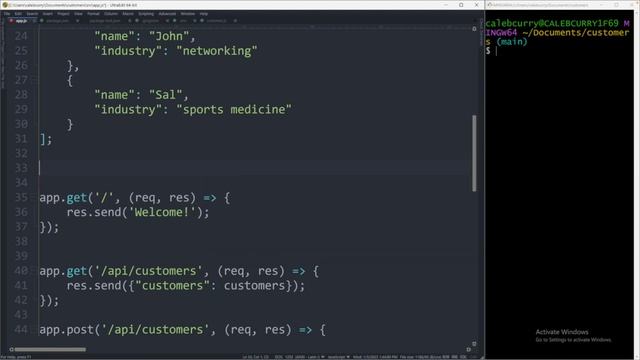Open the File menu in UltraEdit
The image size is (640, 360).
tap(7, 14)
